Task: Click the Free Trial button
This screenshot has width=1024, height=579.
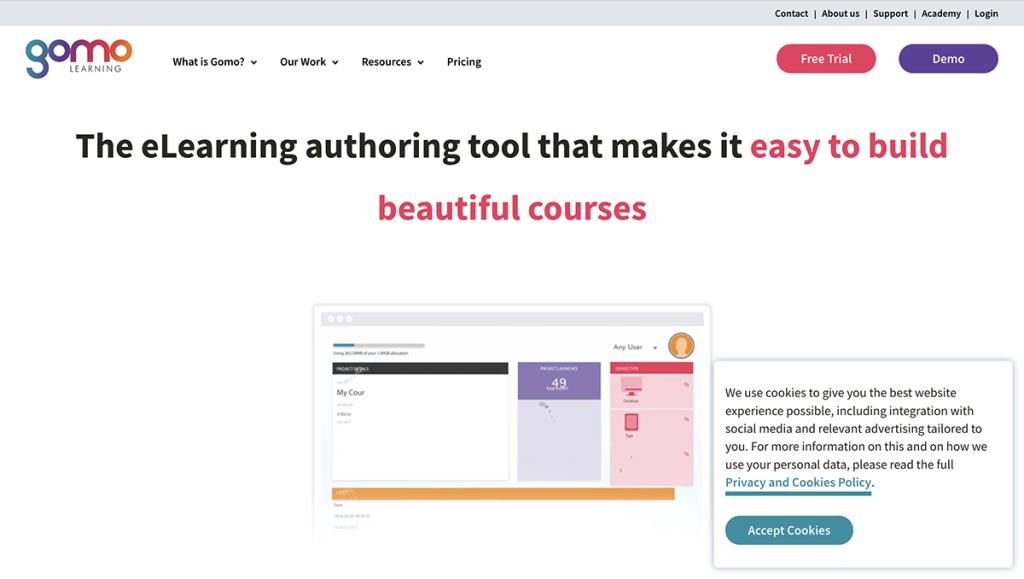Action: [x=826, y=58]
